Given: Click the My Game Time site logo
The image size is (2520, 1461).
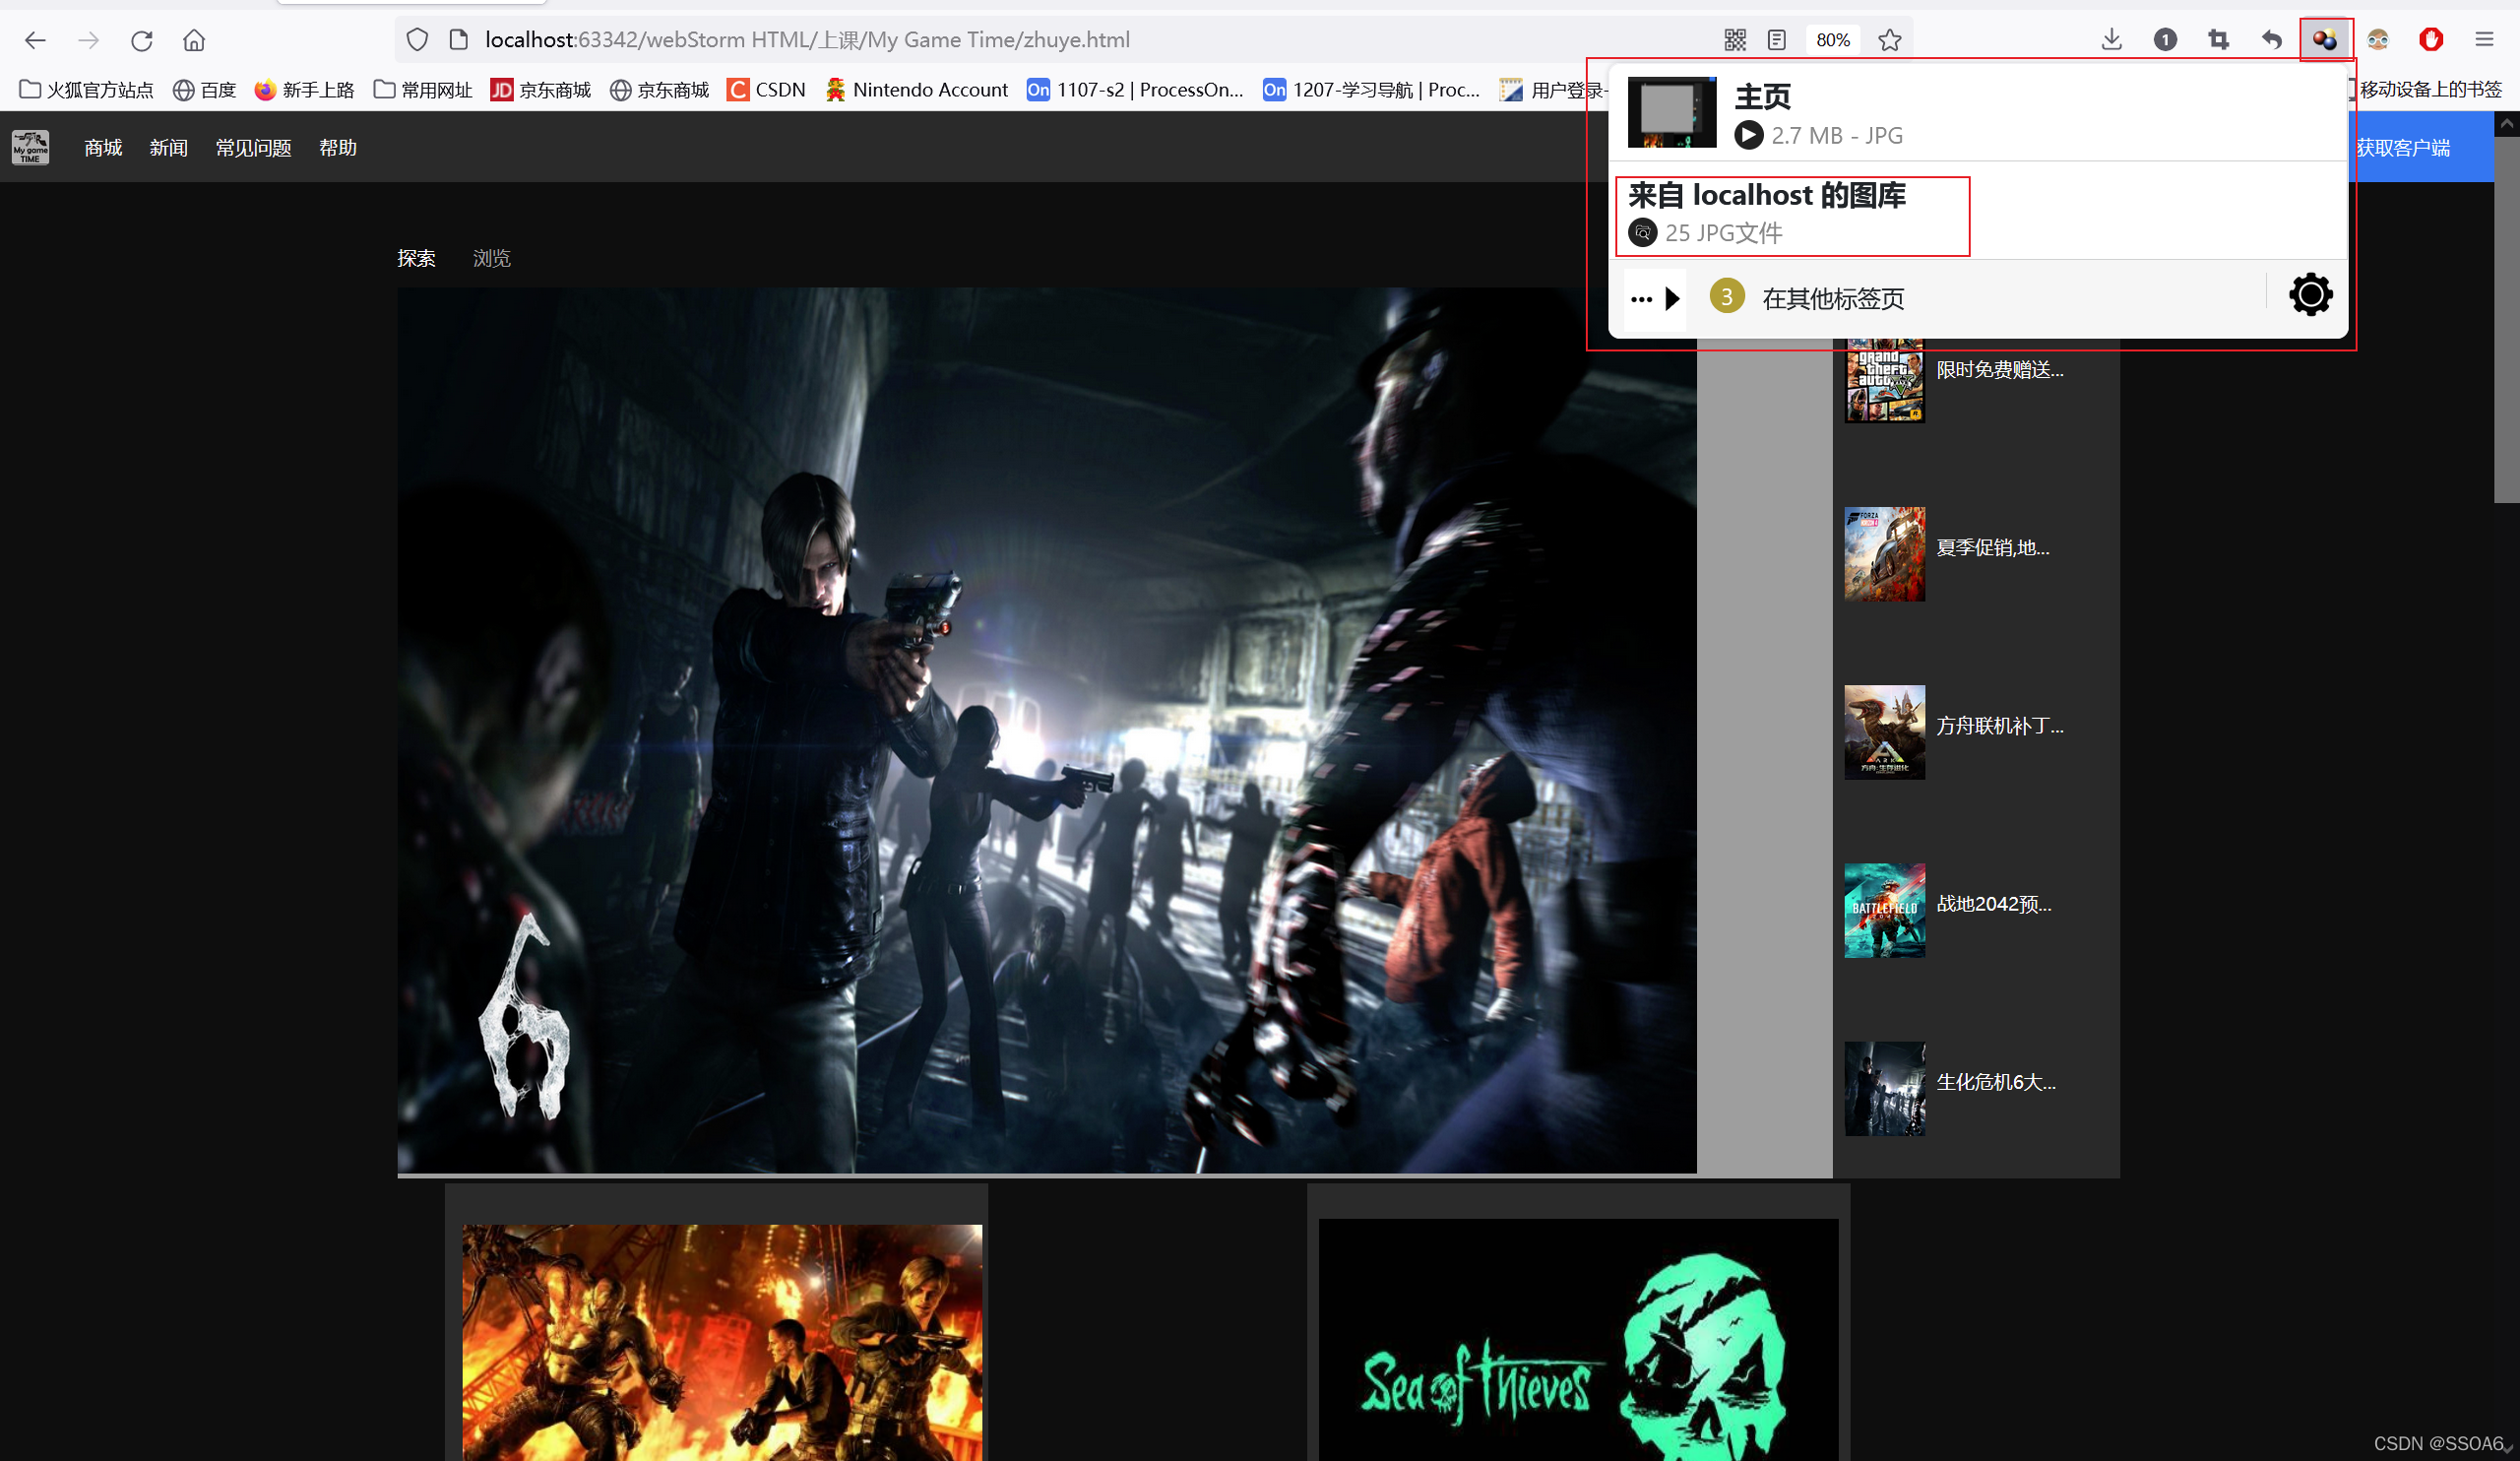Looking at the screenshot, I should click(31, 147).
